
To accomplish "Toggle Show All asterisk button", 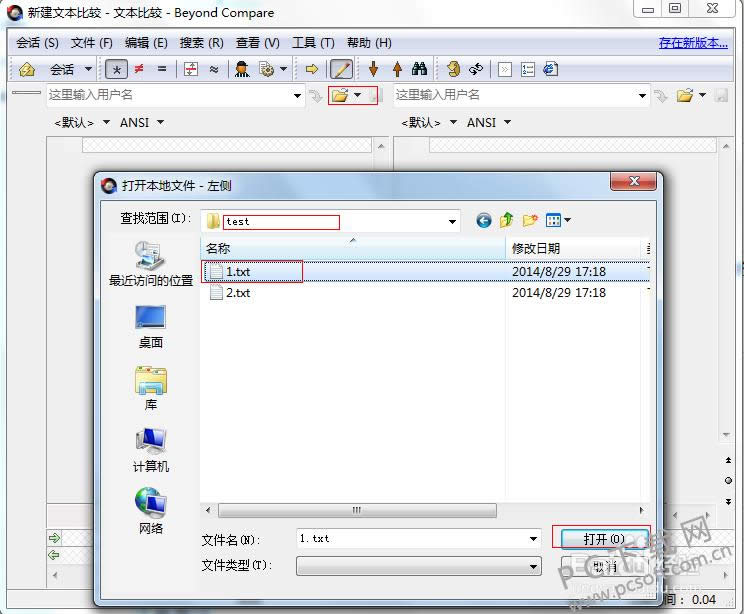I will point(116,70).
